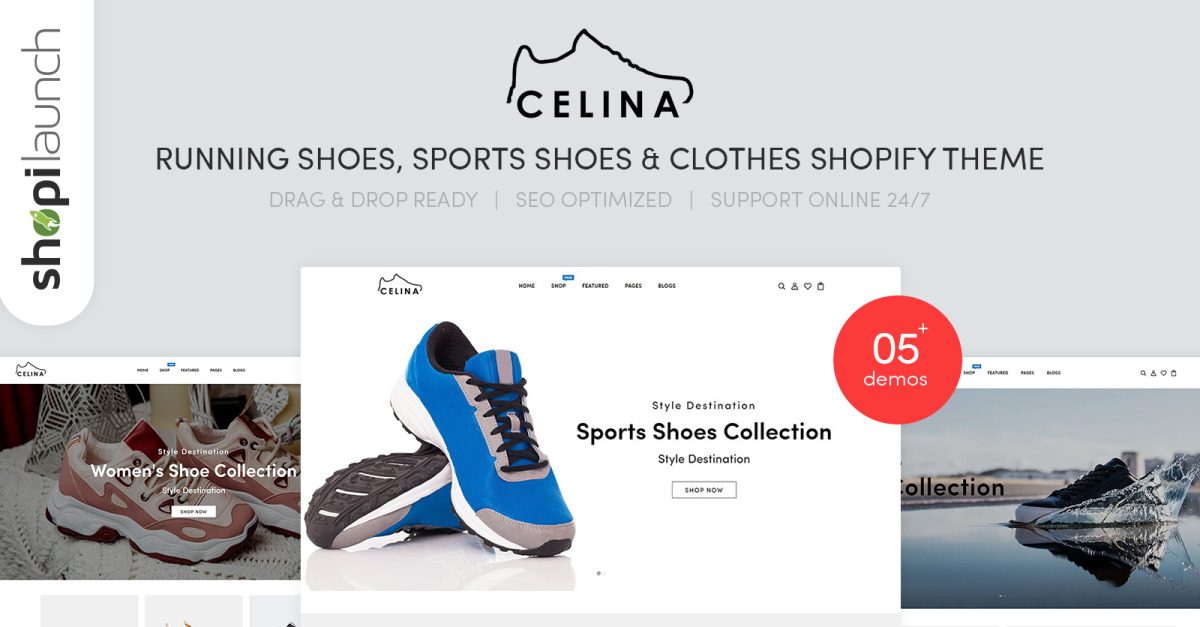Viewport: 1200px width, 627px height.
Task: Click Shop Now under Women's Shoe Collection
Action: click(193, 511)
